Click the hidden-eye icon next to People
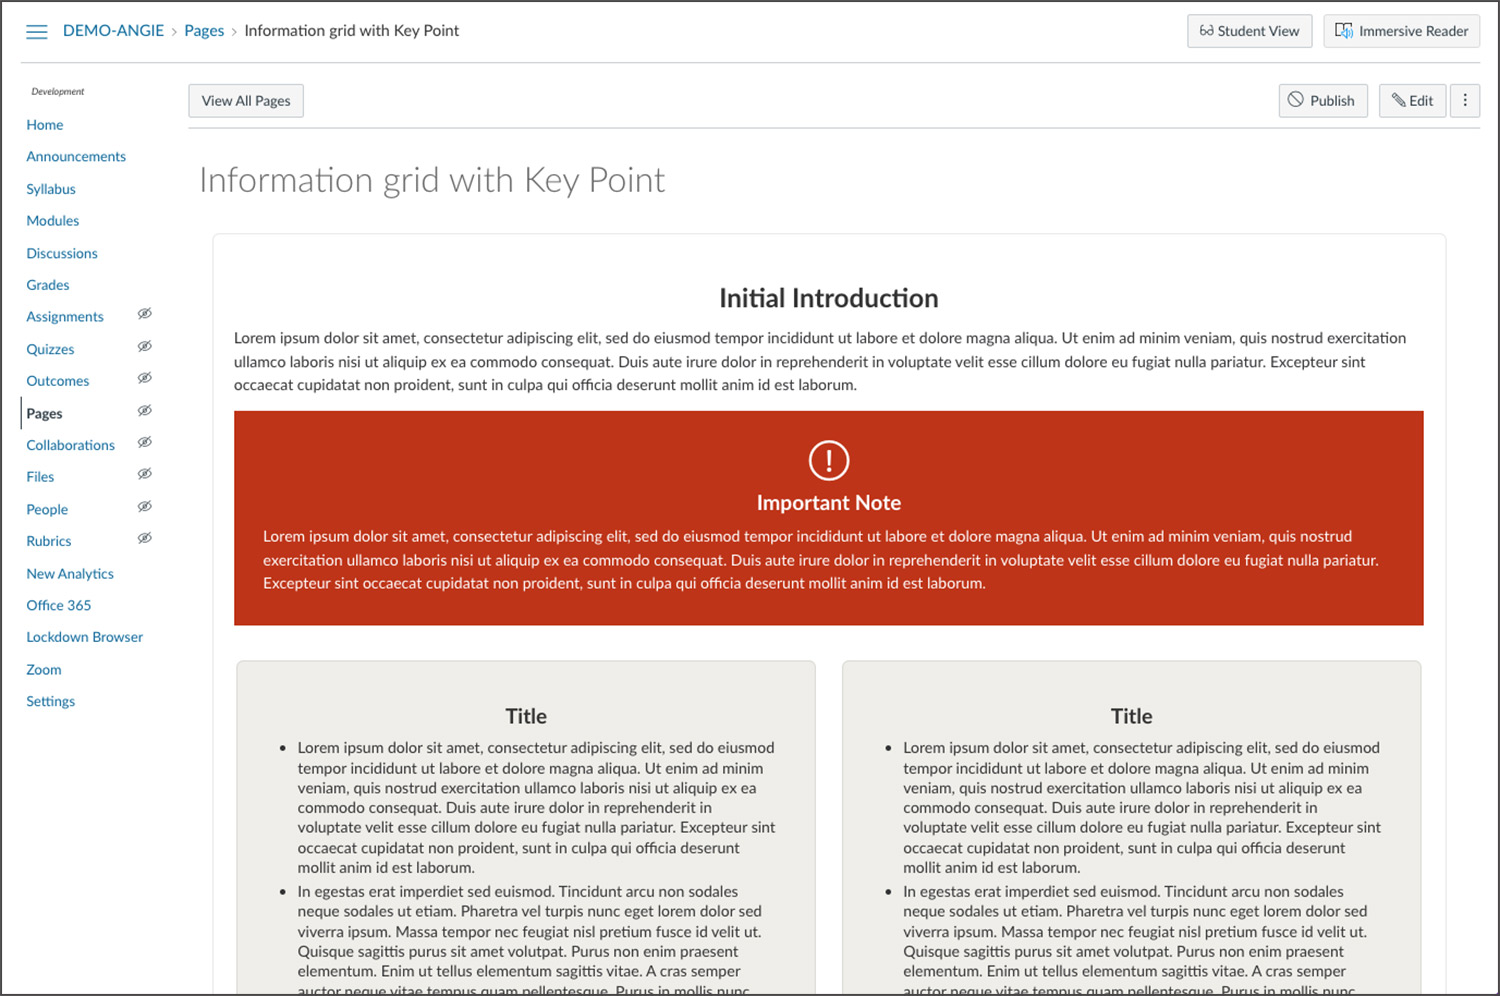This screenshot has height=996, width=1500. (144, 507)
